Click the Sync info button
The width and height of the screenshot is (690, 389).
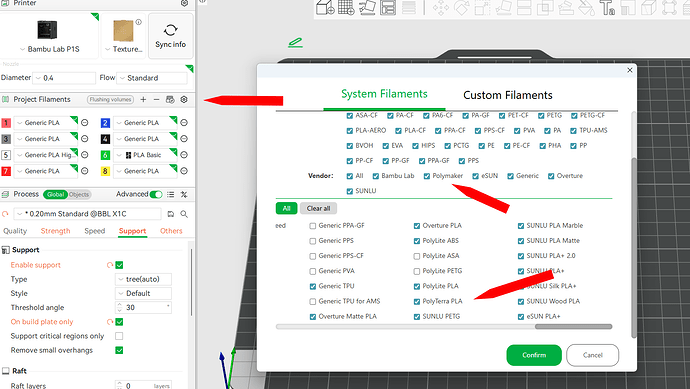170,36
